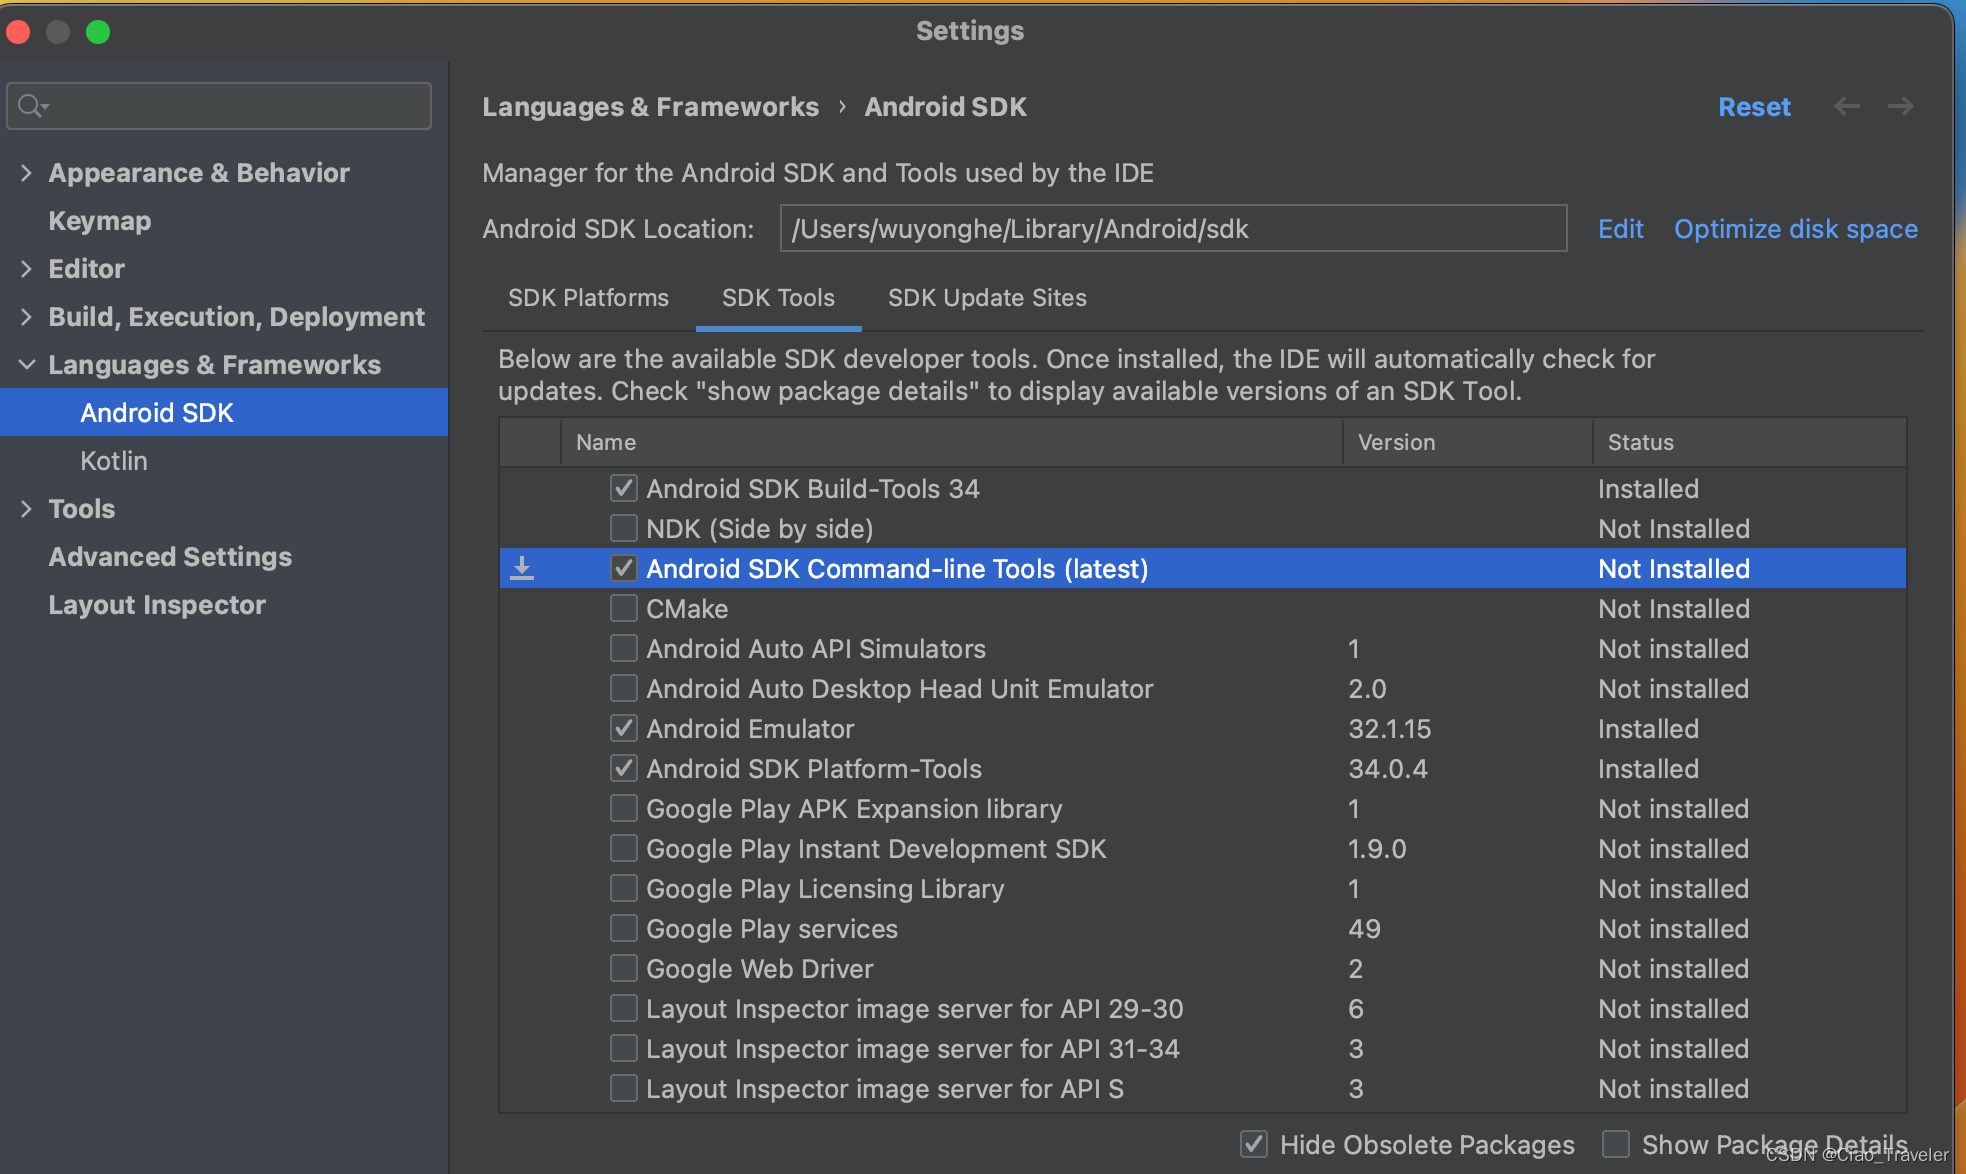Screen dimensions: 1966x1174
Task: Click the Reset link
Action: 1754,107
